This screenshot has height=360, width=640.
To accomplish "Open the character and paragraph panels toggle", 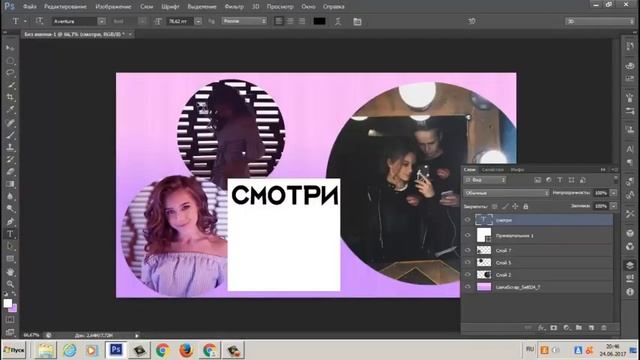I will click(357, 21).
